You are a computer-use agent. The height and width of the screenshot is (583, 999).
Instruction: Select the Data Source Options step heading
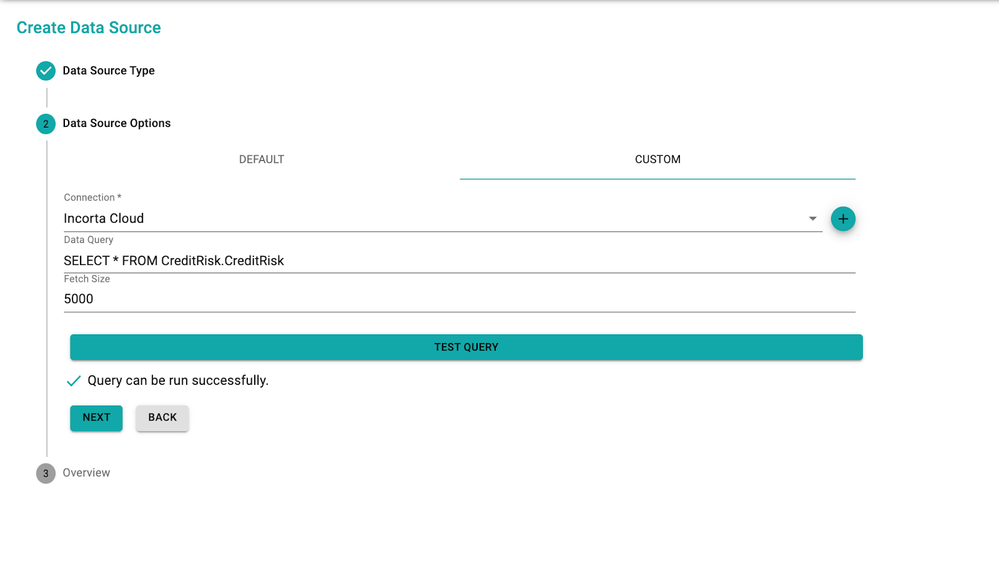coord(117,124)
